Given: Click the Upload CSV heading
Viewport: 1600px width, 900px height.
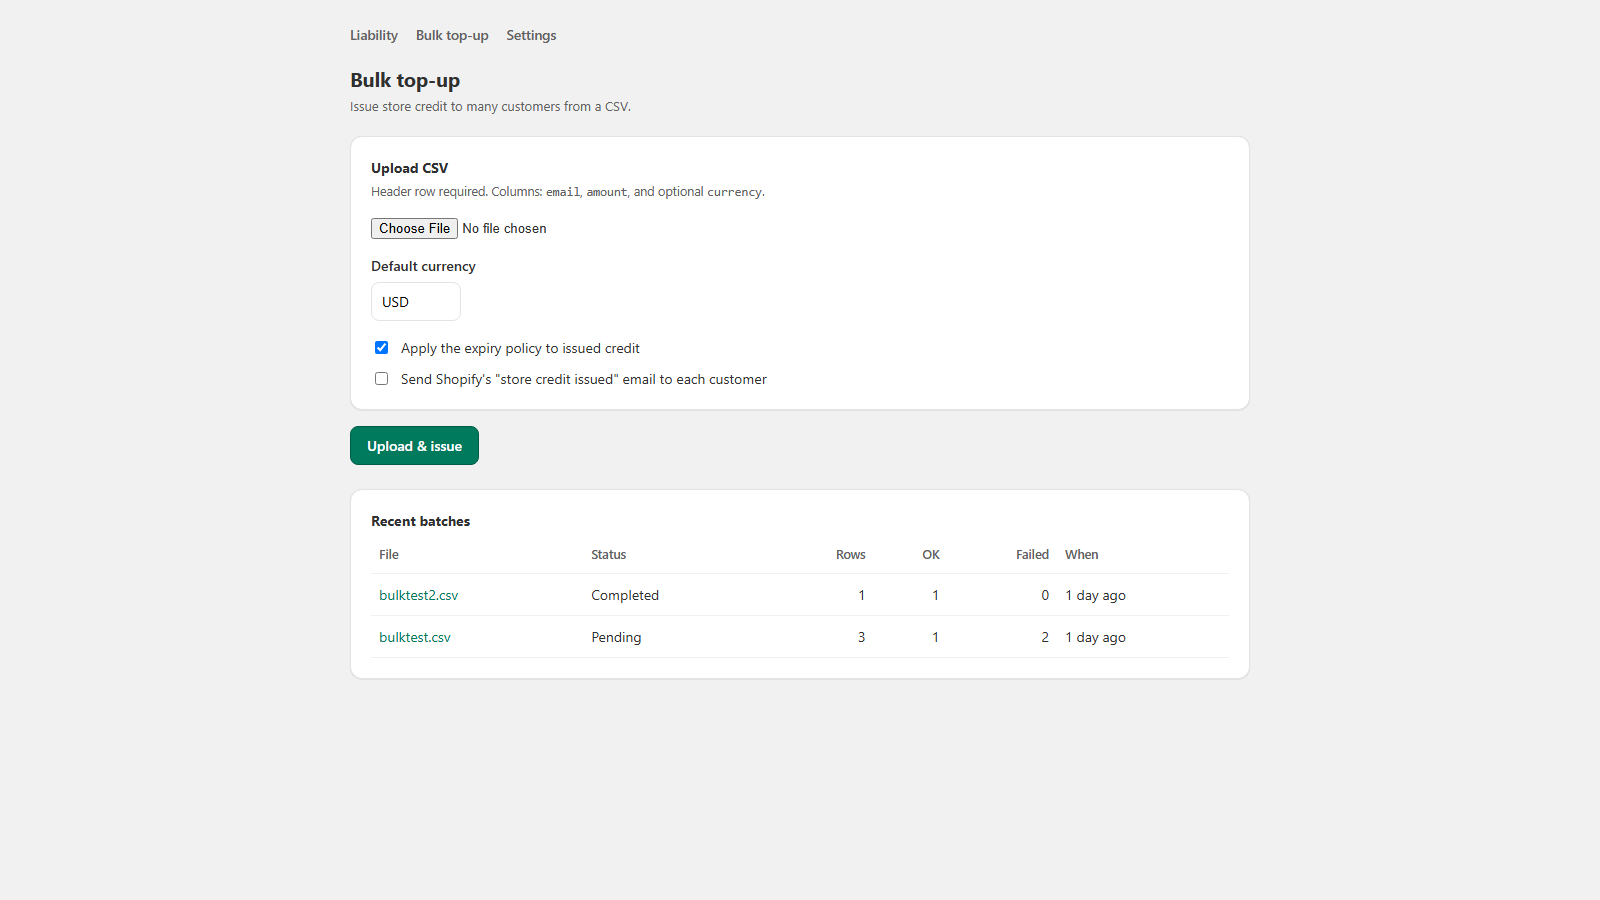Looking at the screenshot, I should 409,168.
